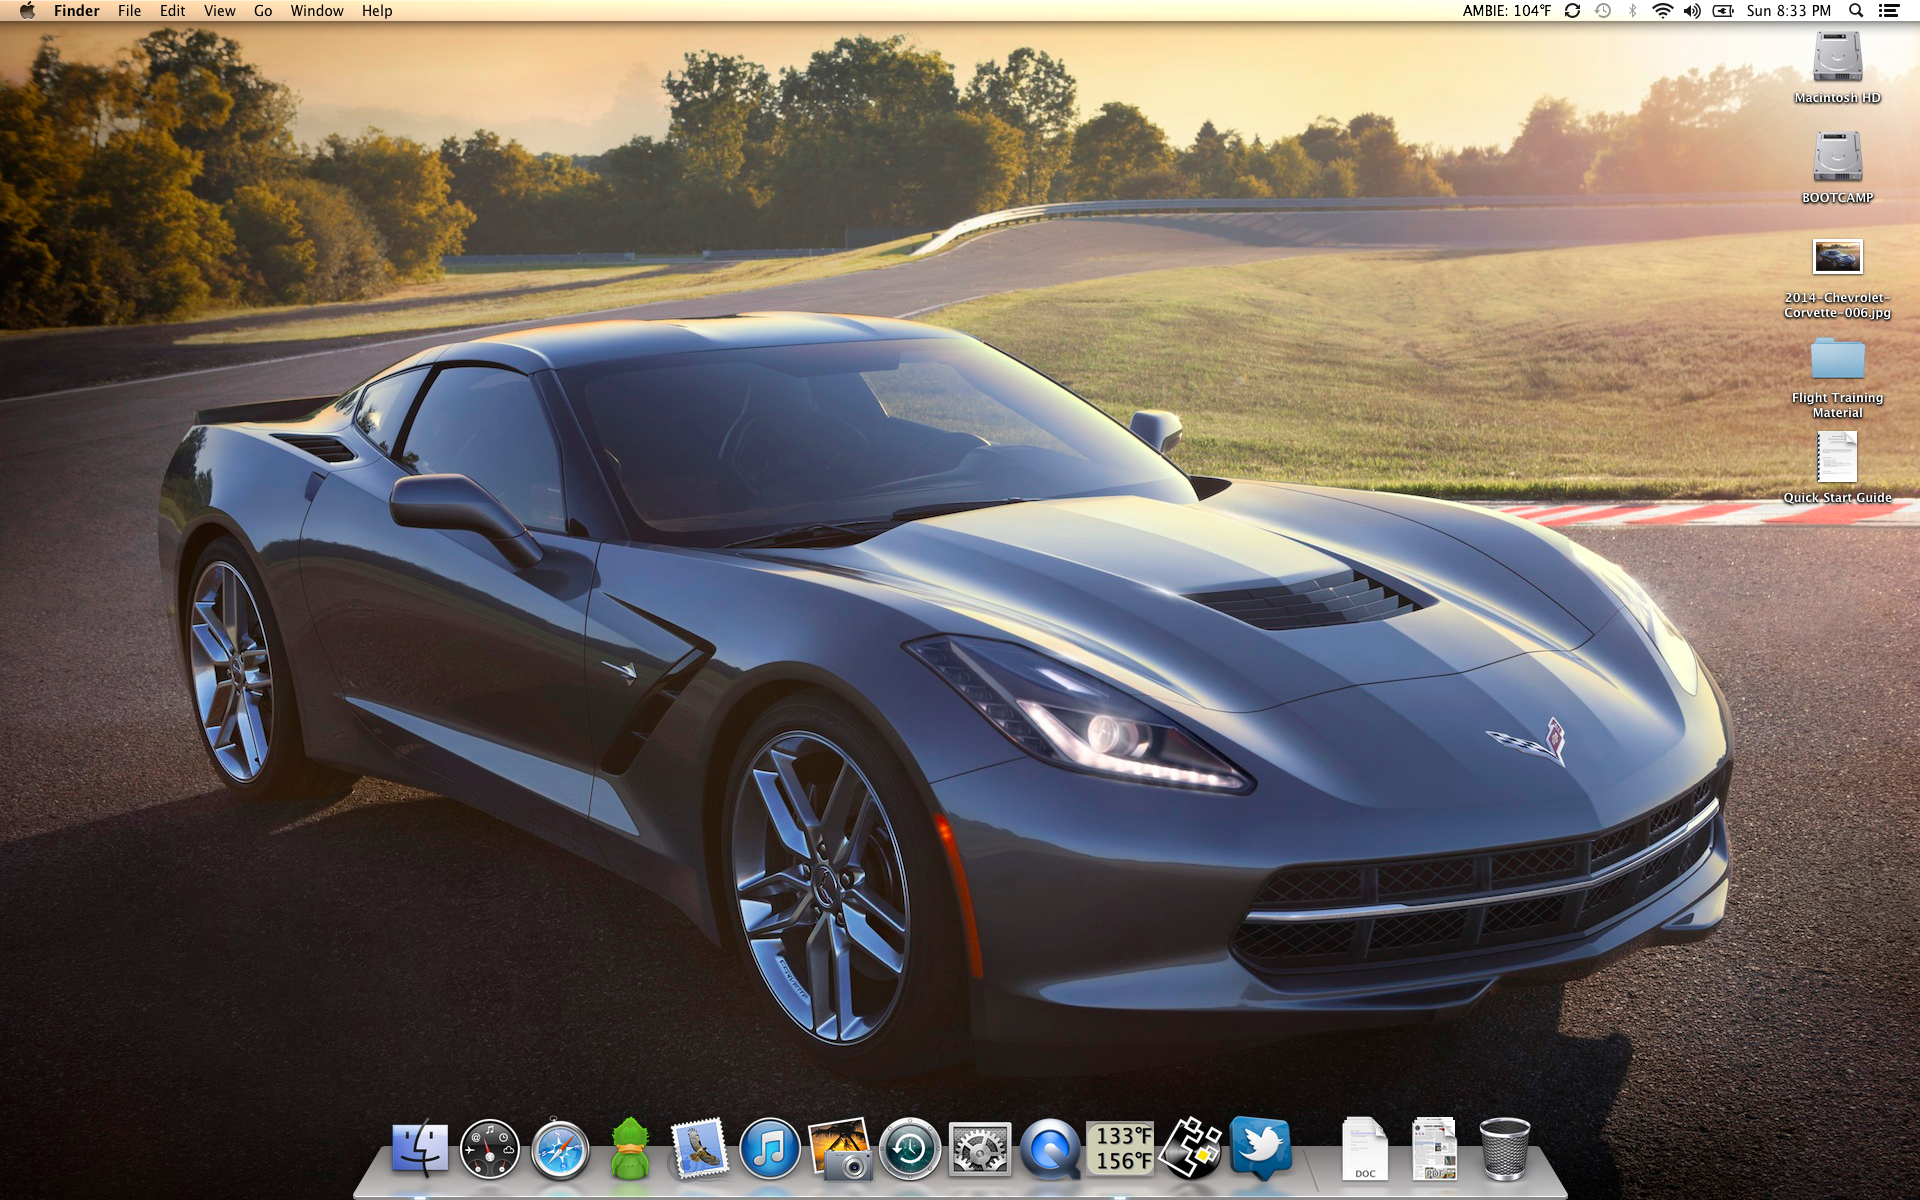The height and width of the screenshot is (1200, 1920).
Task: Launch iTunes from the Dock
Action: [x=770, y=1148]
